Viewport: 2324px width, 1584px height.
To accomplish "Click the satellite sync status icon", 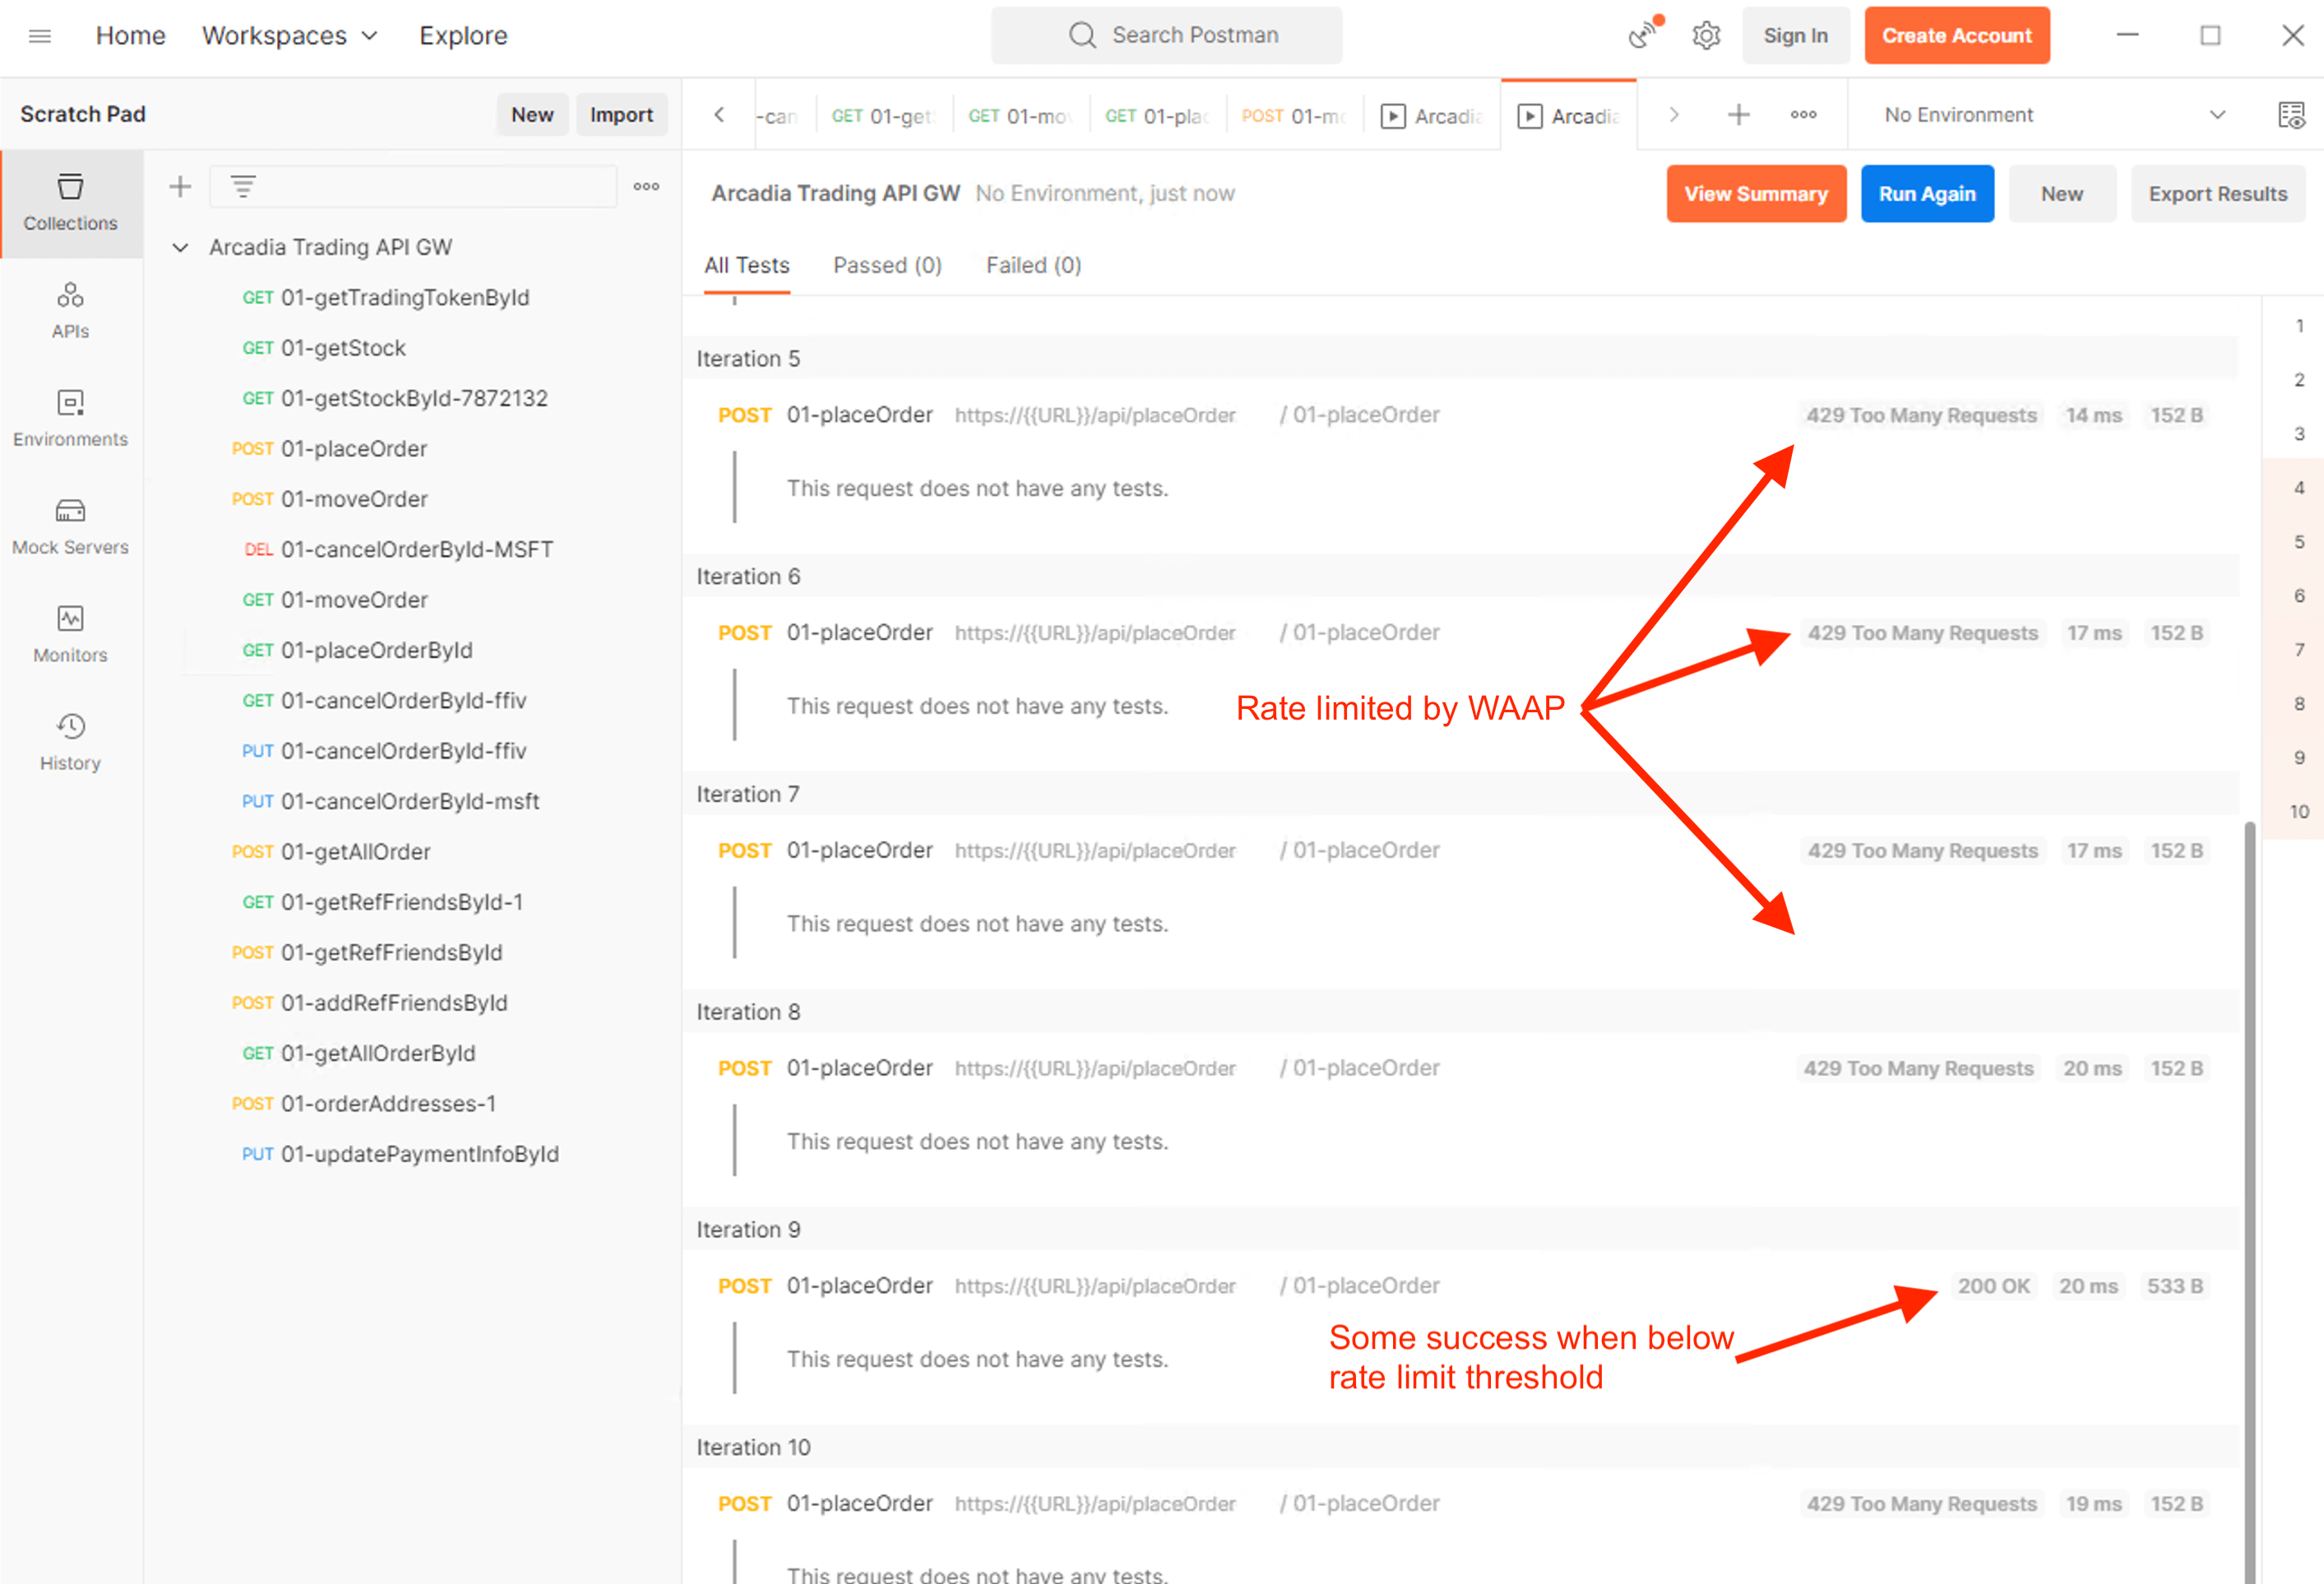I will tap(1642, 35).
